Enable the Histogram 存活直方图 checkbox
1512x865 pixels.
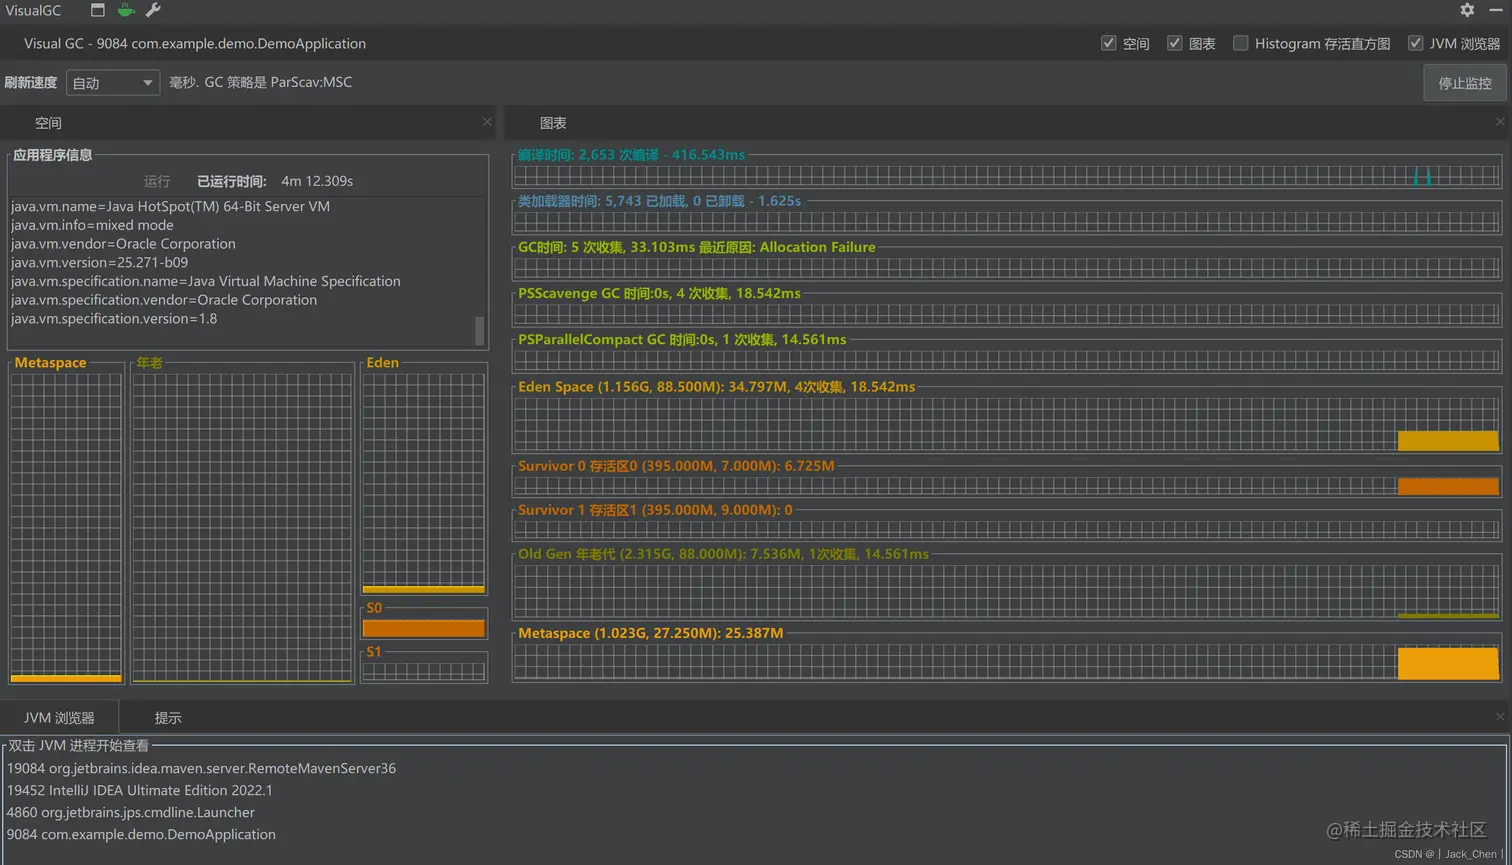(1241, 43)
